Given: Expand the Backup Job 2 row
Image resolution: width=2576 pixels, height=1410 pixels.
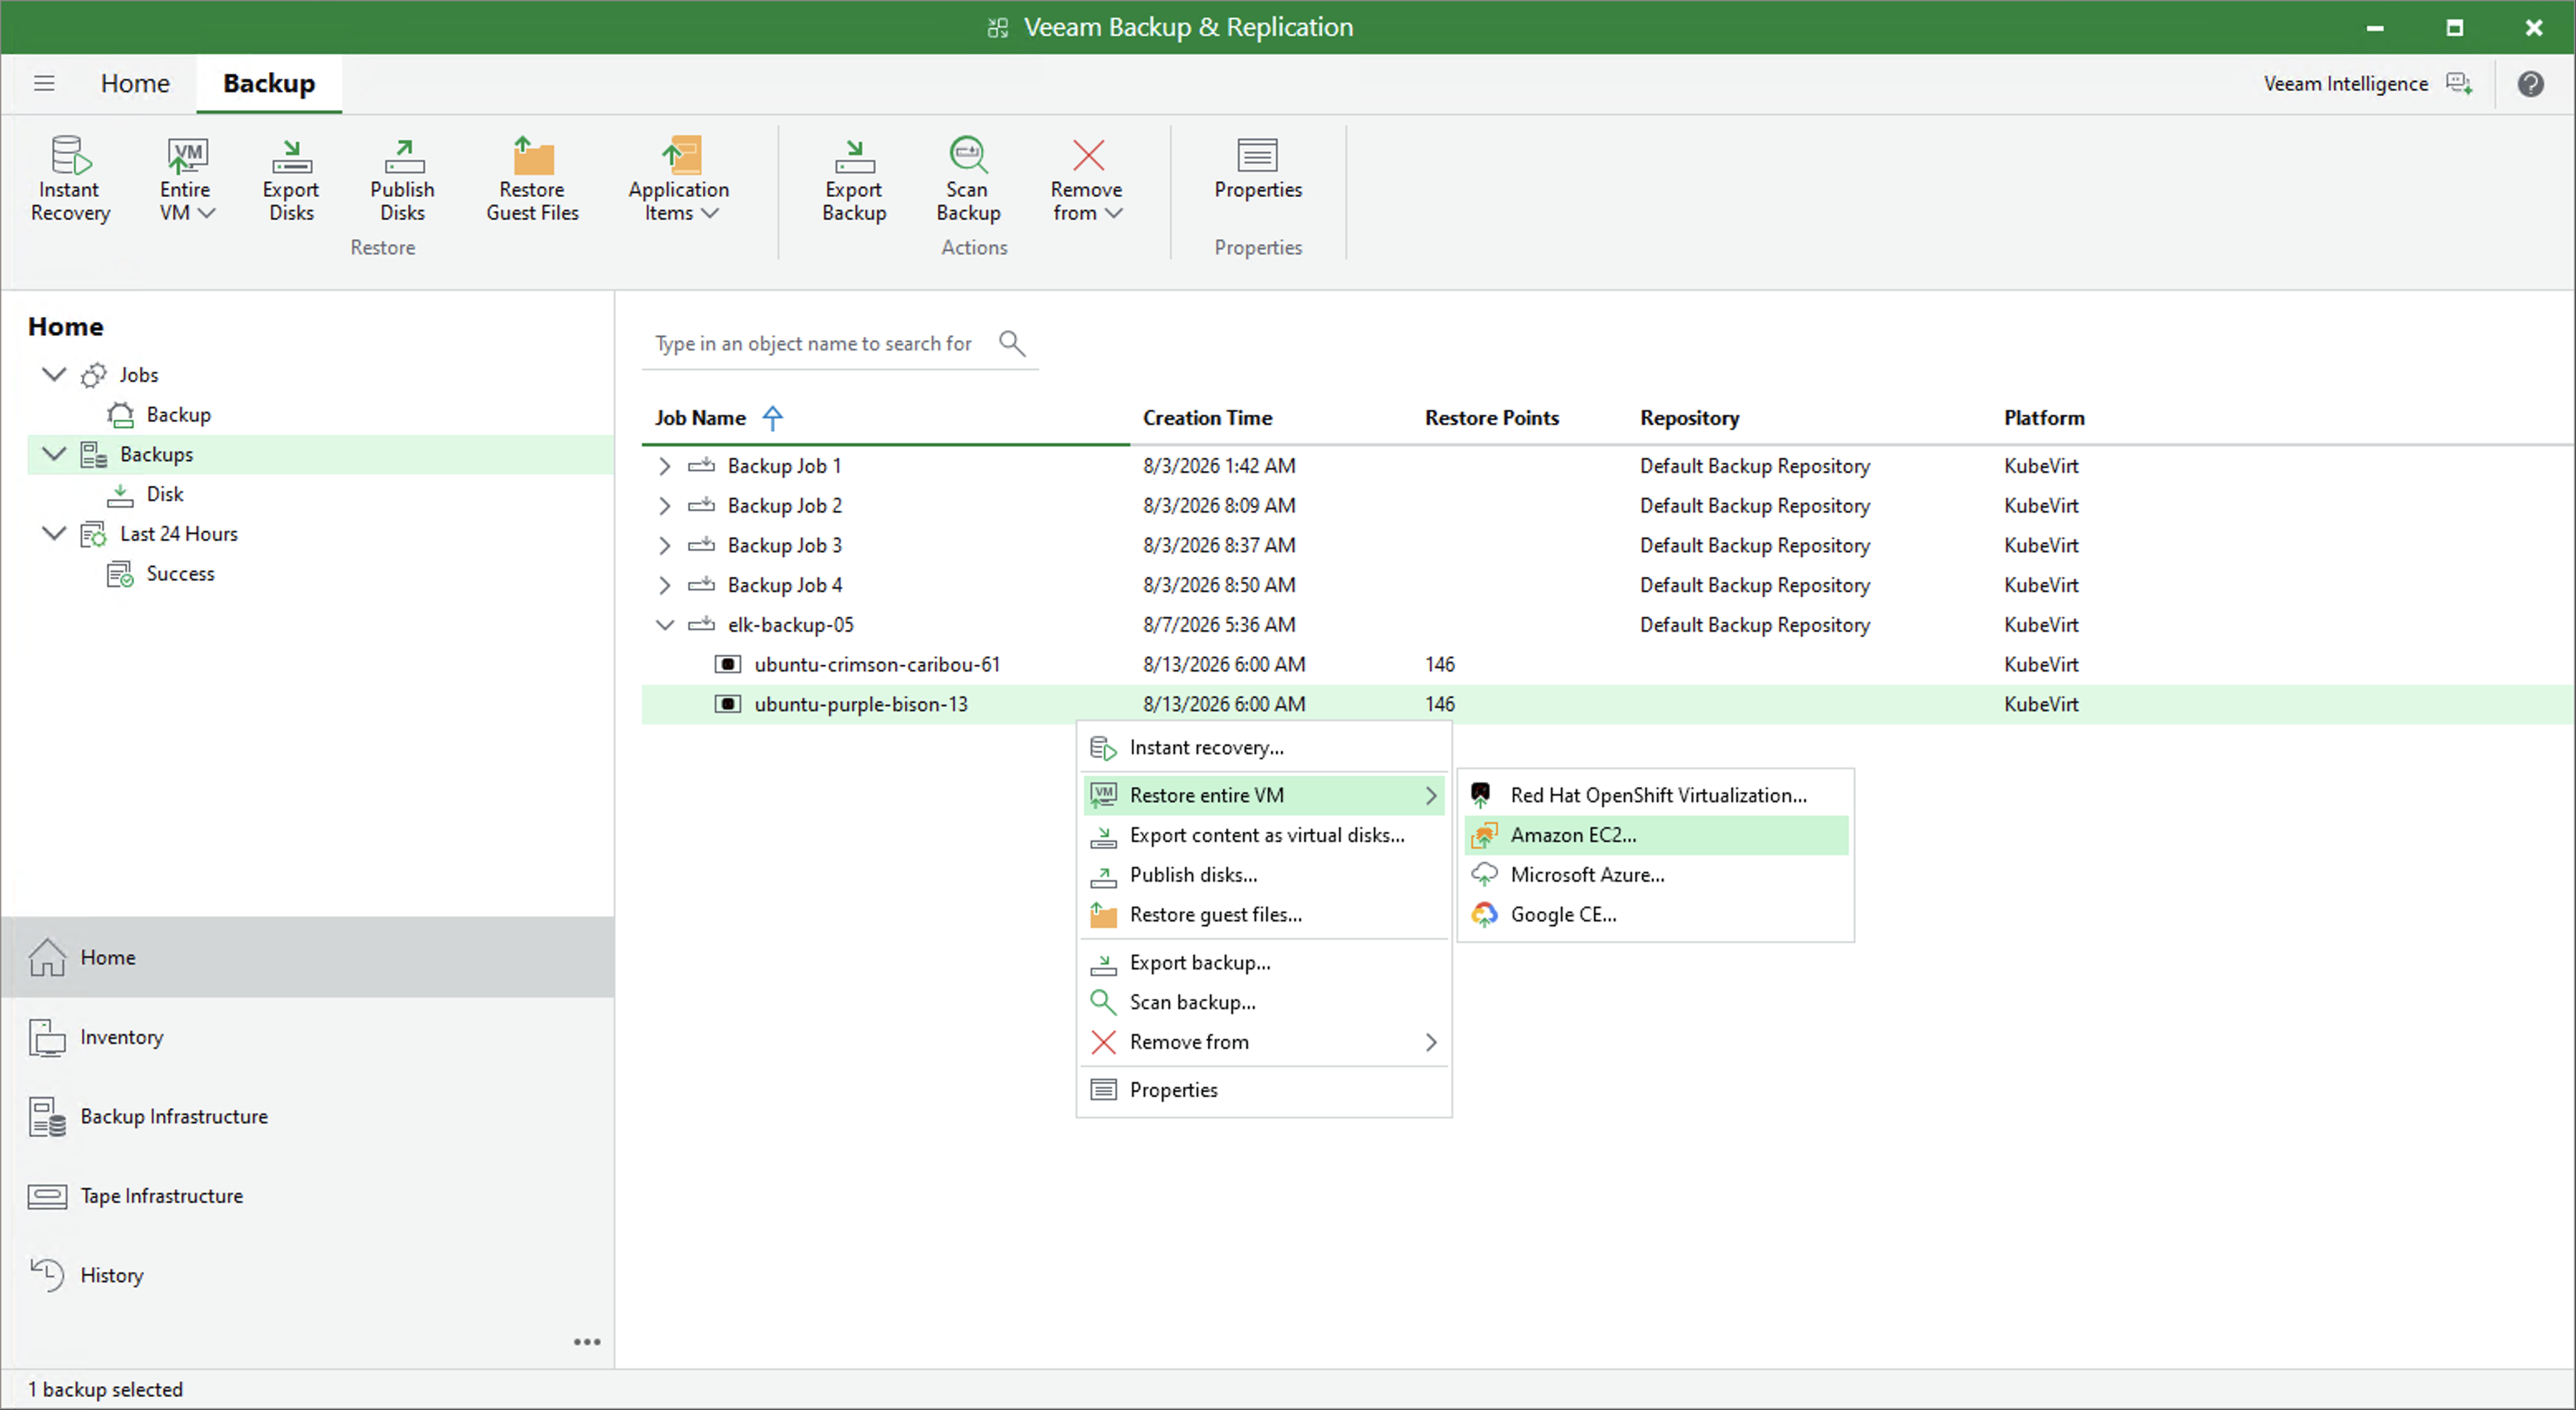Looking at the screenshot, I should click(x=664, y=506).
